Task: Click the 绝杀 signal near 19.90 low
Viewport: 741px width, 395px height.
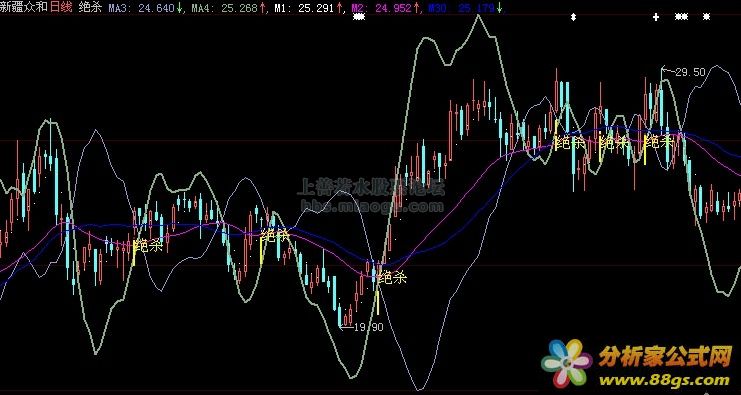Action: 393,277
